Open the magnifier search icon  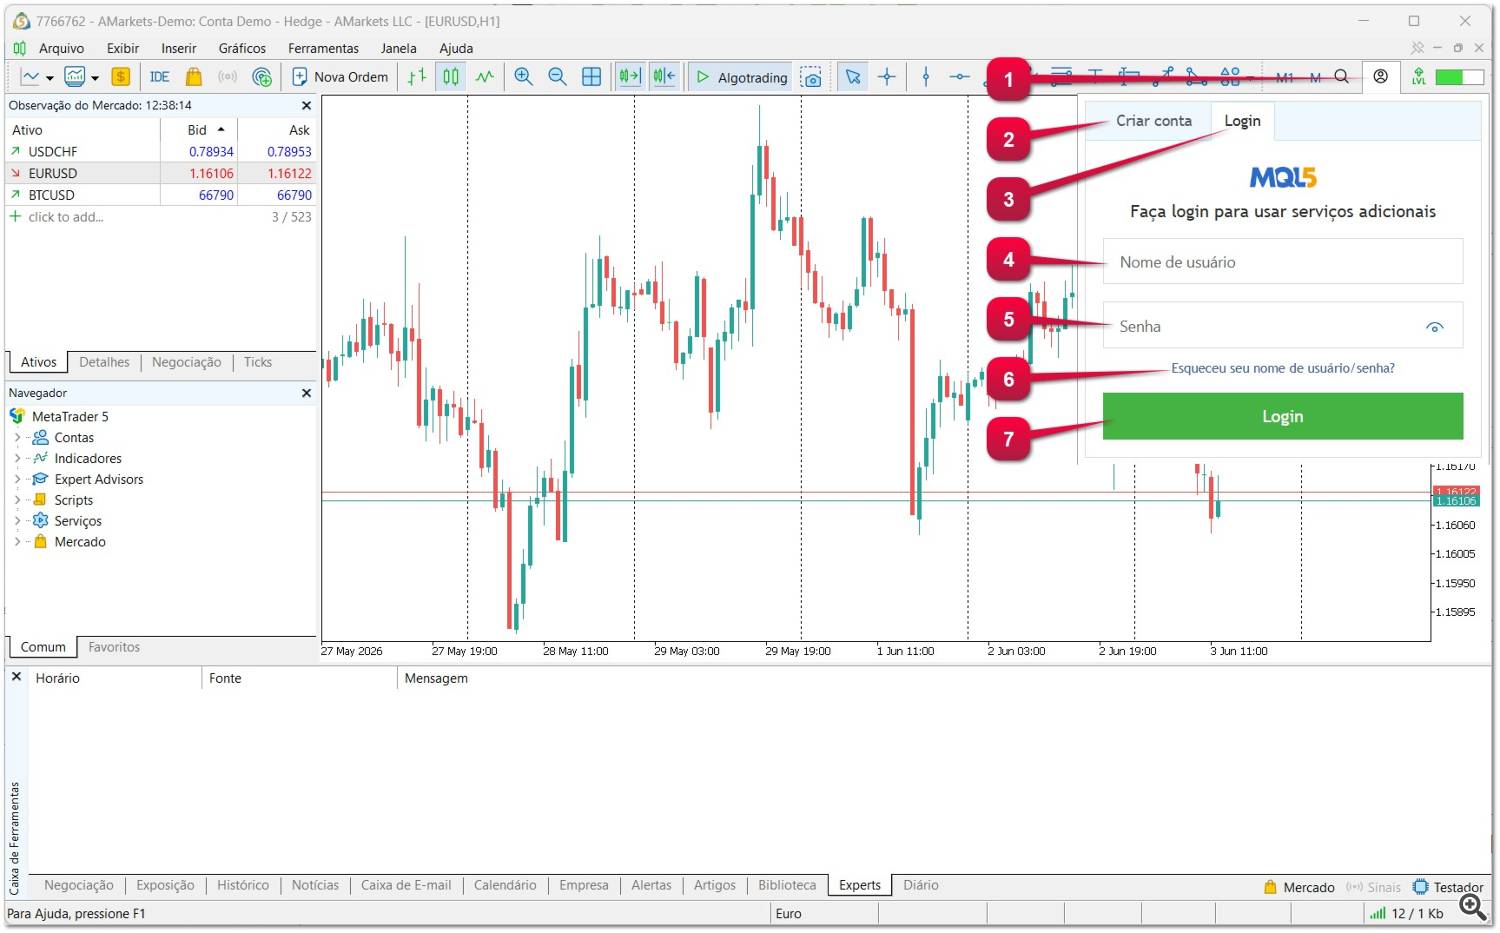(1342, 77)
